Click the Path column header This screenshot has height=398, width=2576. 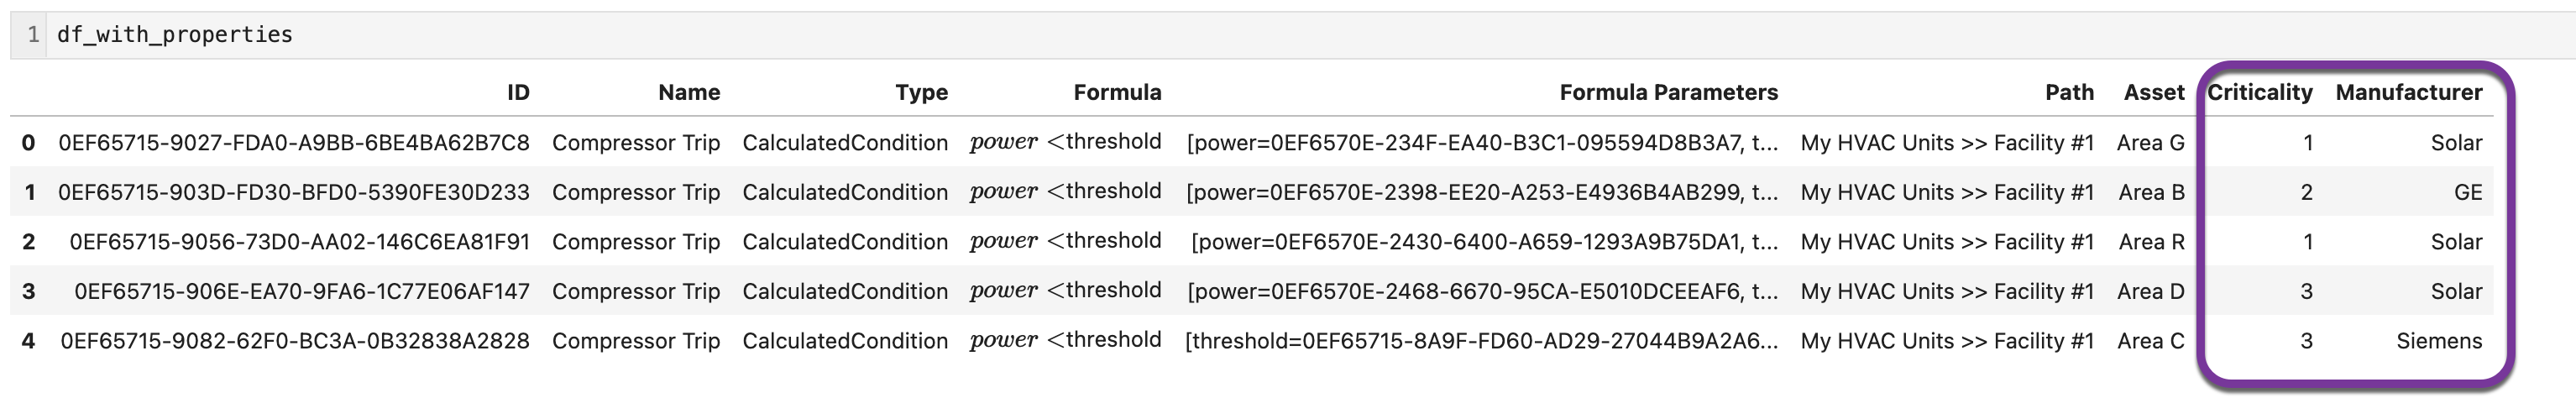(x=2069, y=93)
